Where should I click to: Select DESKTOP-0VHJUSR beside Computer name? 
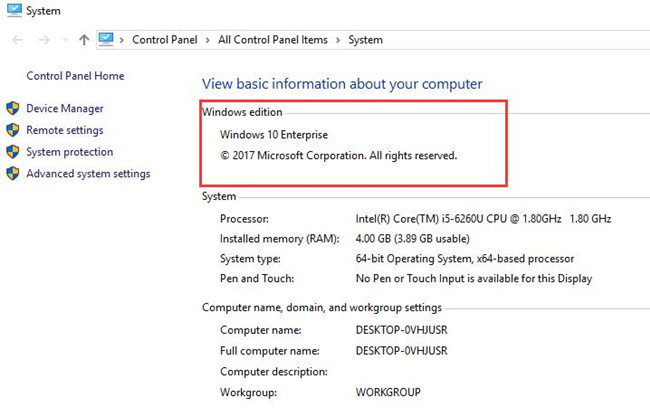[402, 330]
